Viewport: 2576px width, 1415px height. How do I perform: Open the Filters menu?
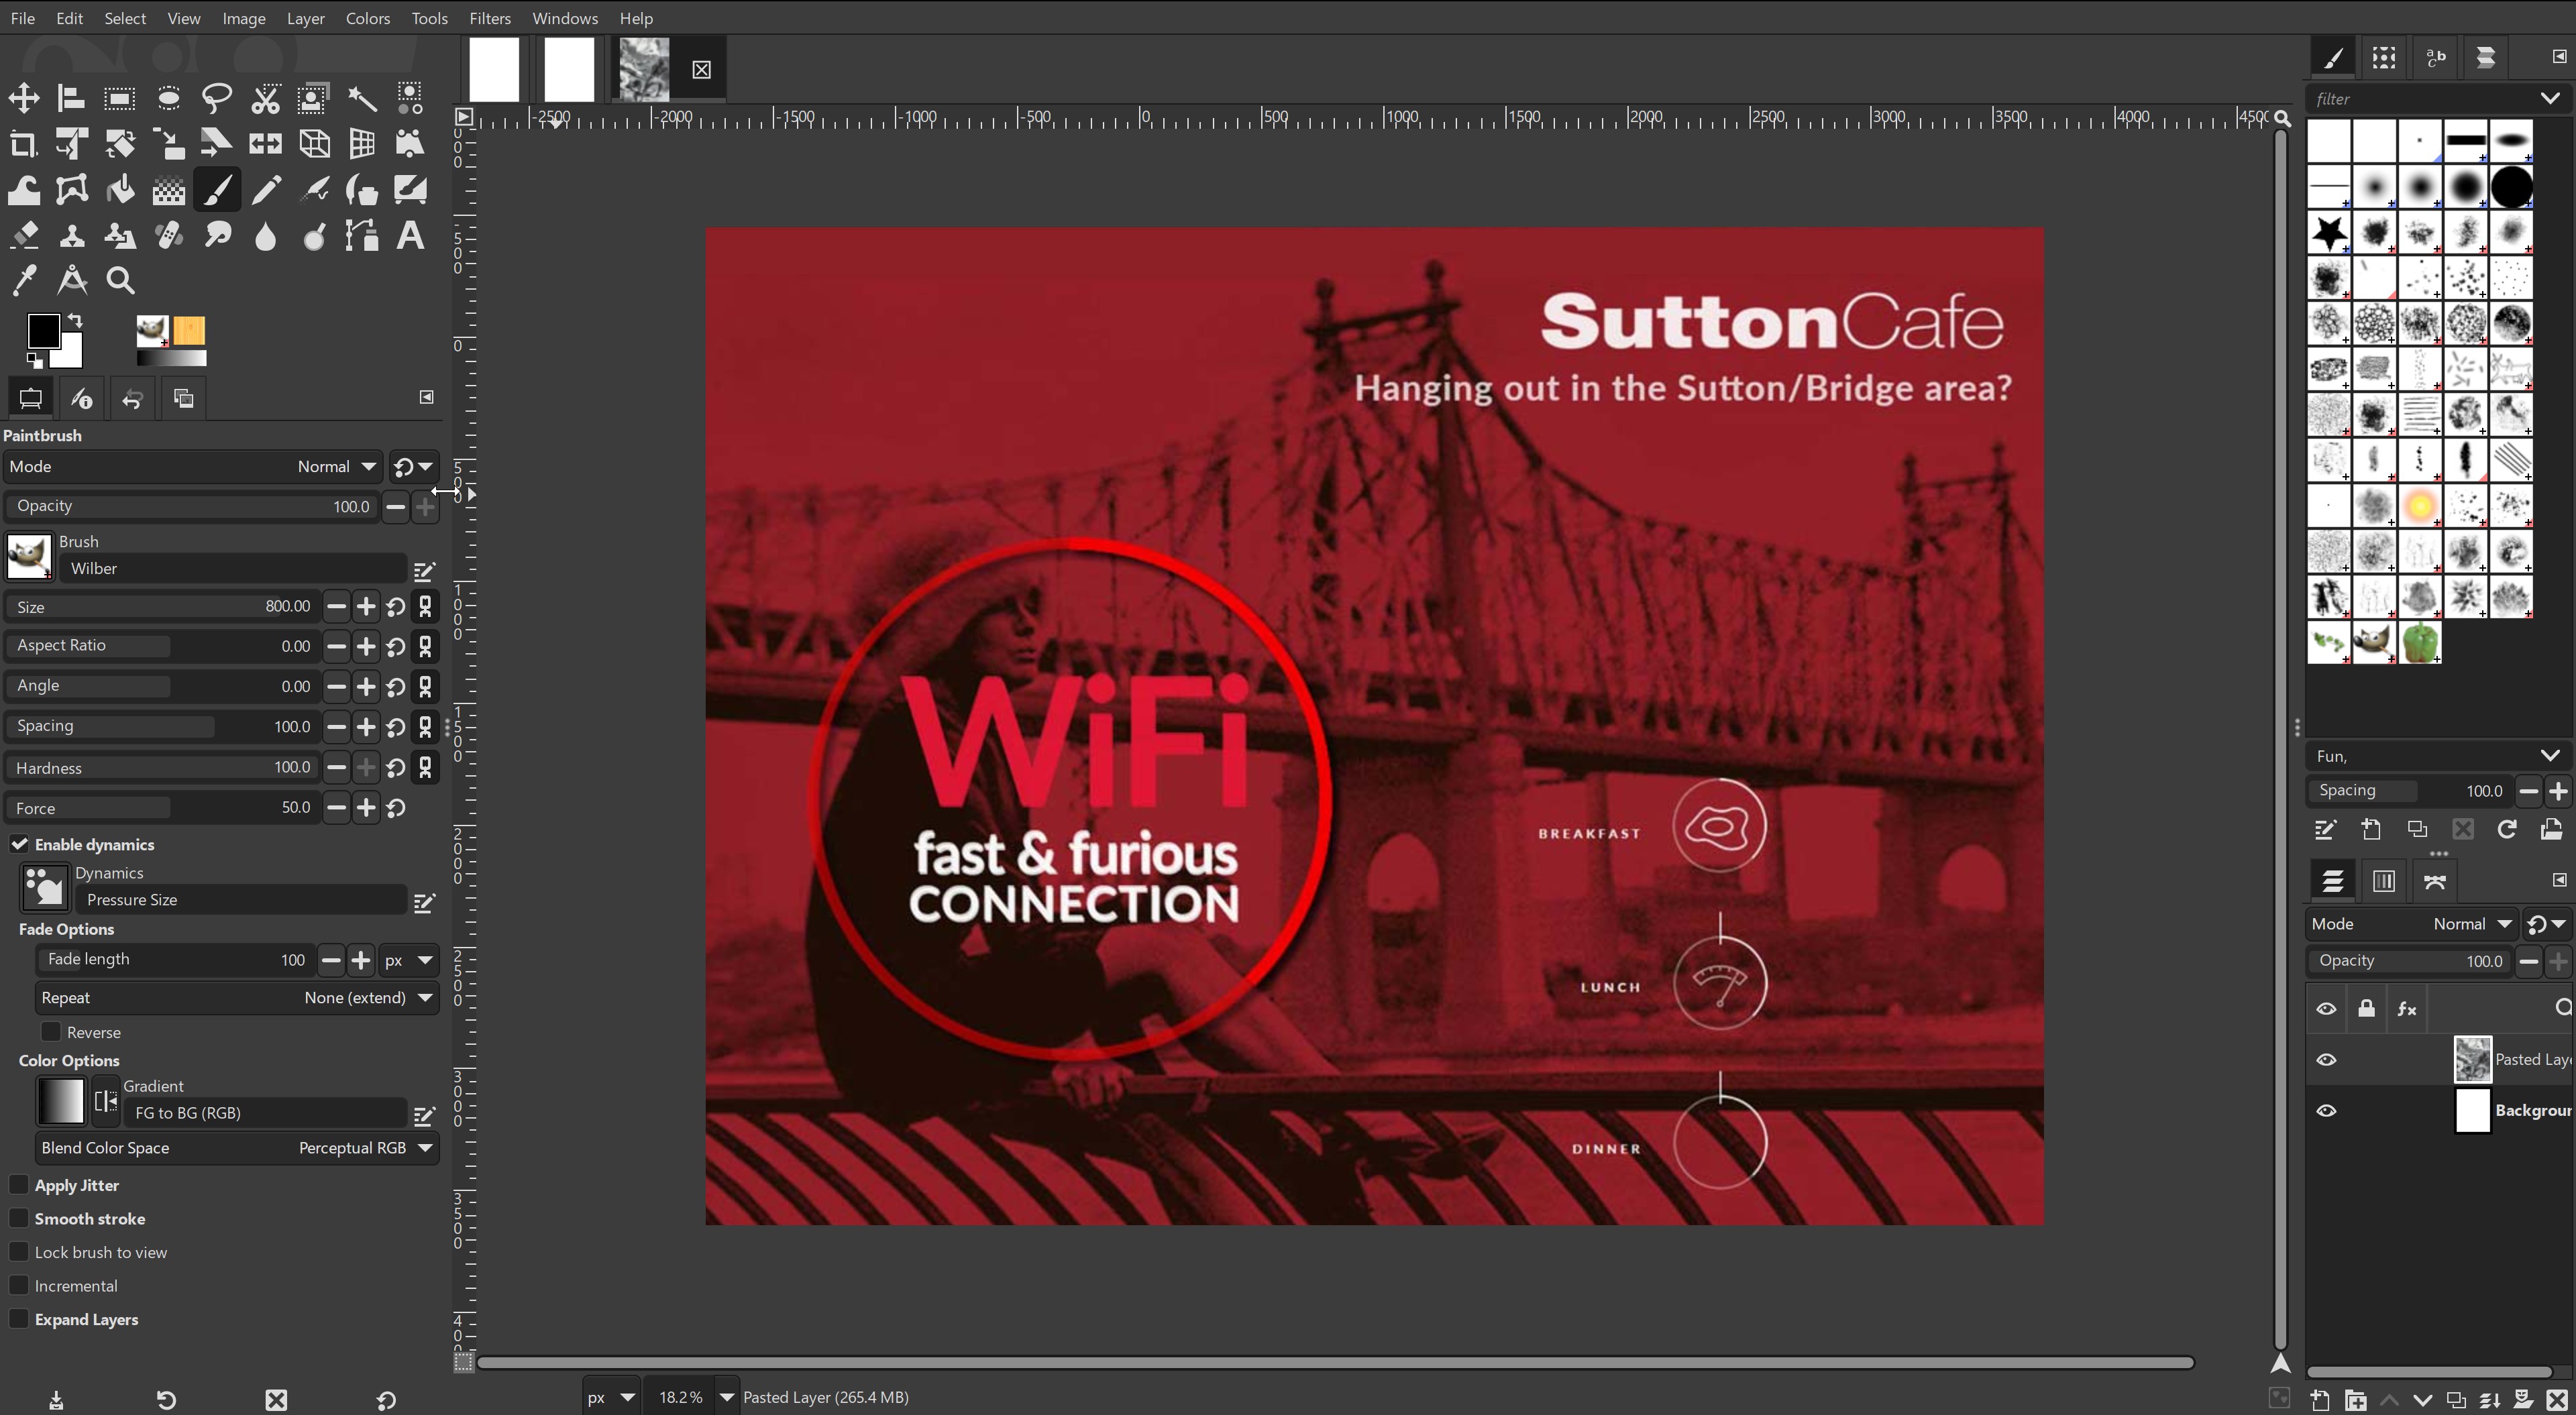(489, 18)
